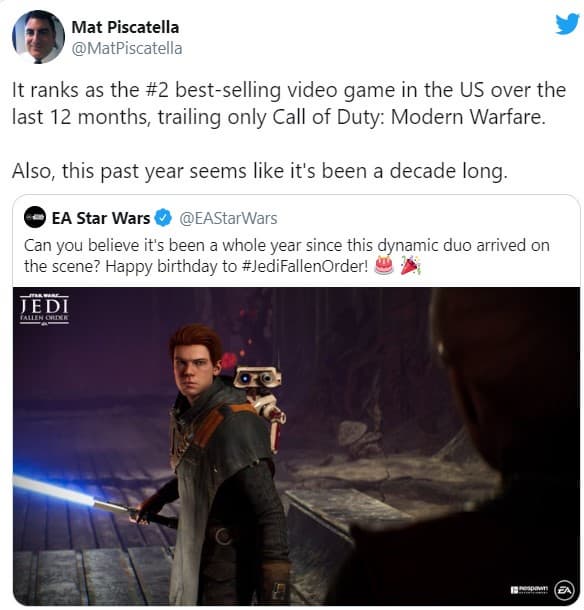Viewport: 584px width, 610px height.
Task: Open the Mat Piscatella display name
Action: (x=125, y=27)
